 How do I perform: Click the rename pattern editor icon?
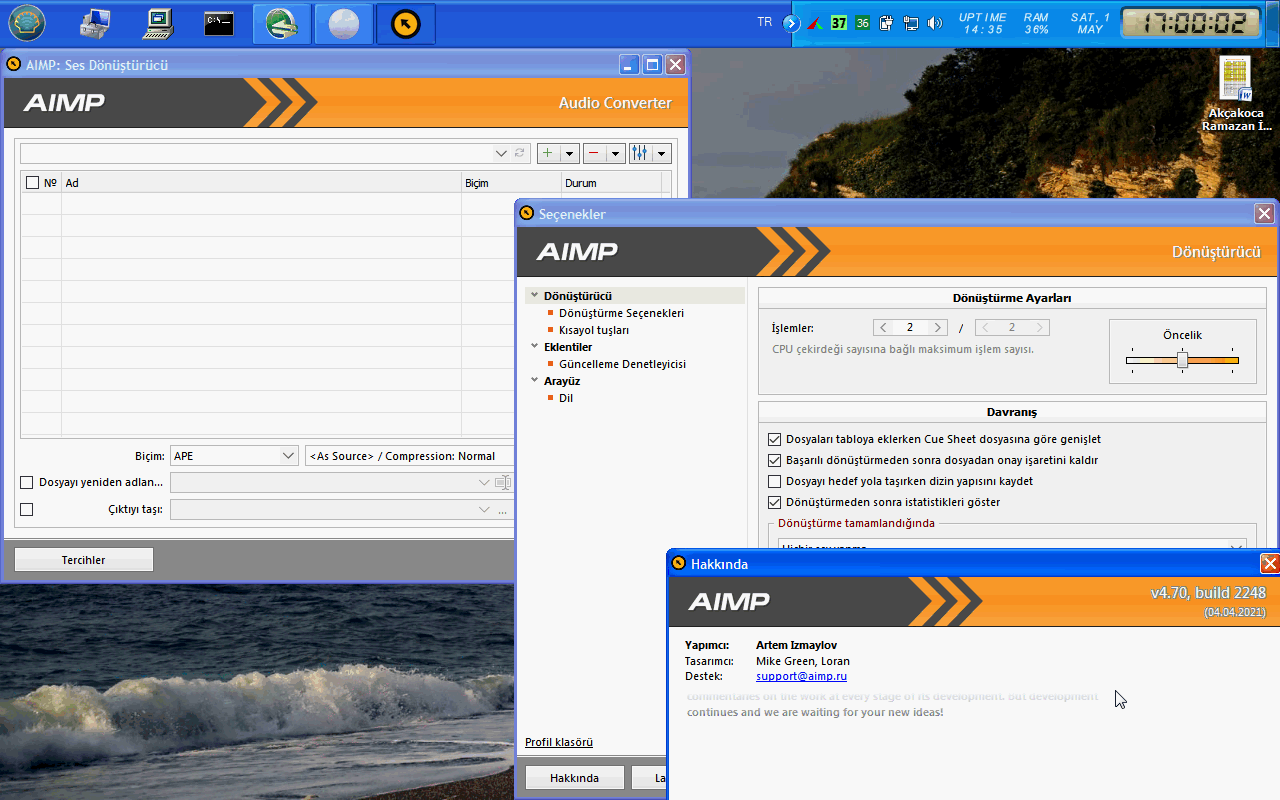tap(503, 482)
